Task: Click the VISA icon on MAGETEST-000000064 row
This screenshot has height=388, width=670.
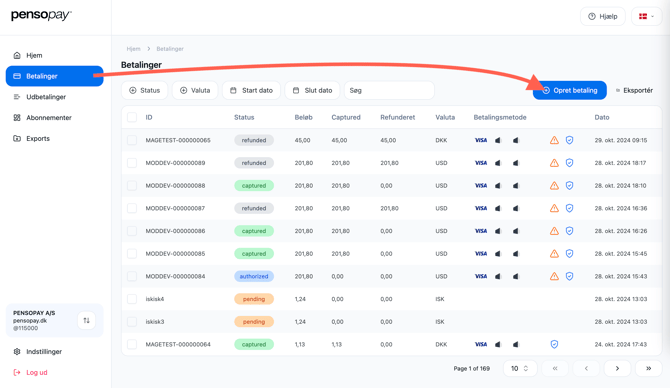Action: [x=481, y=344]
